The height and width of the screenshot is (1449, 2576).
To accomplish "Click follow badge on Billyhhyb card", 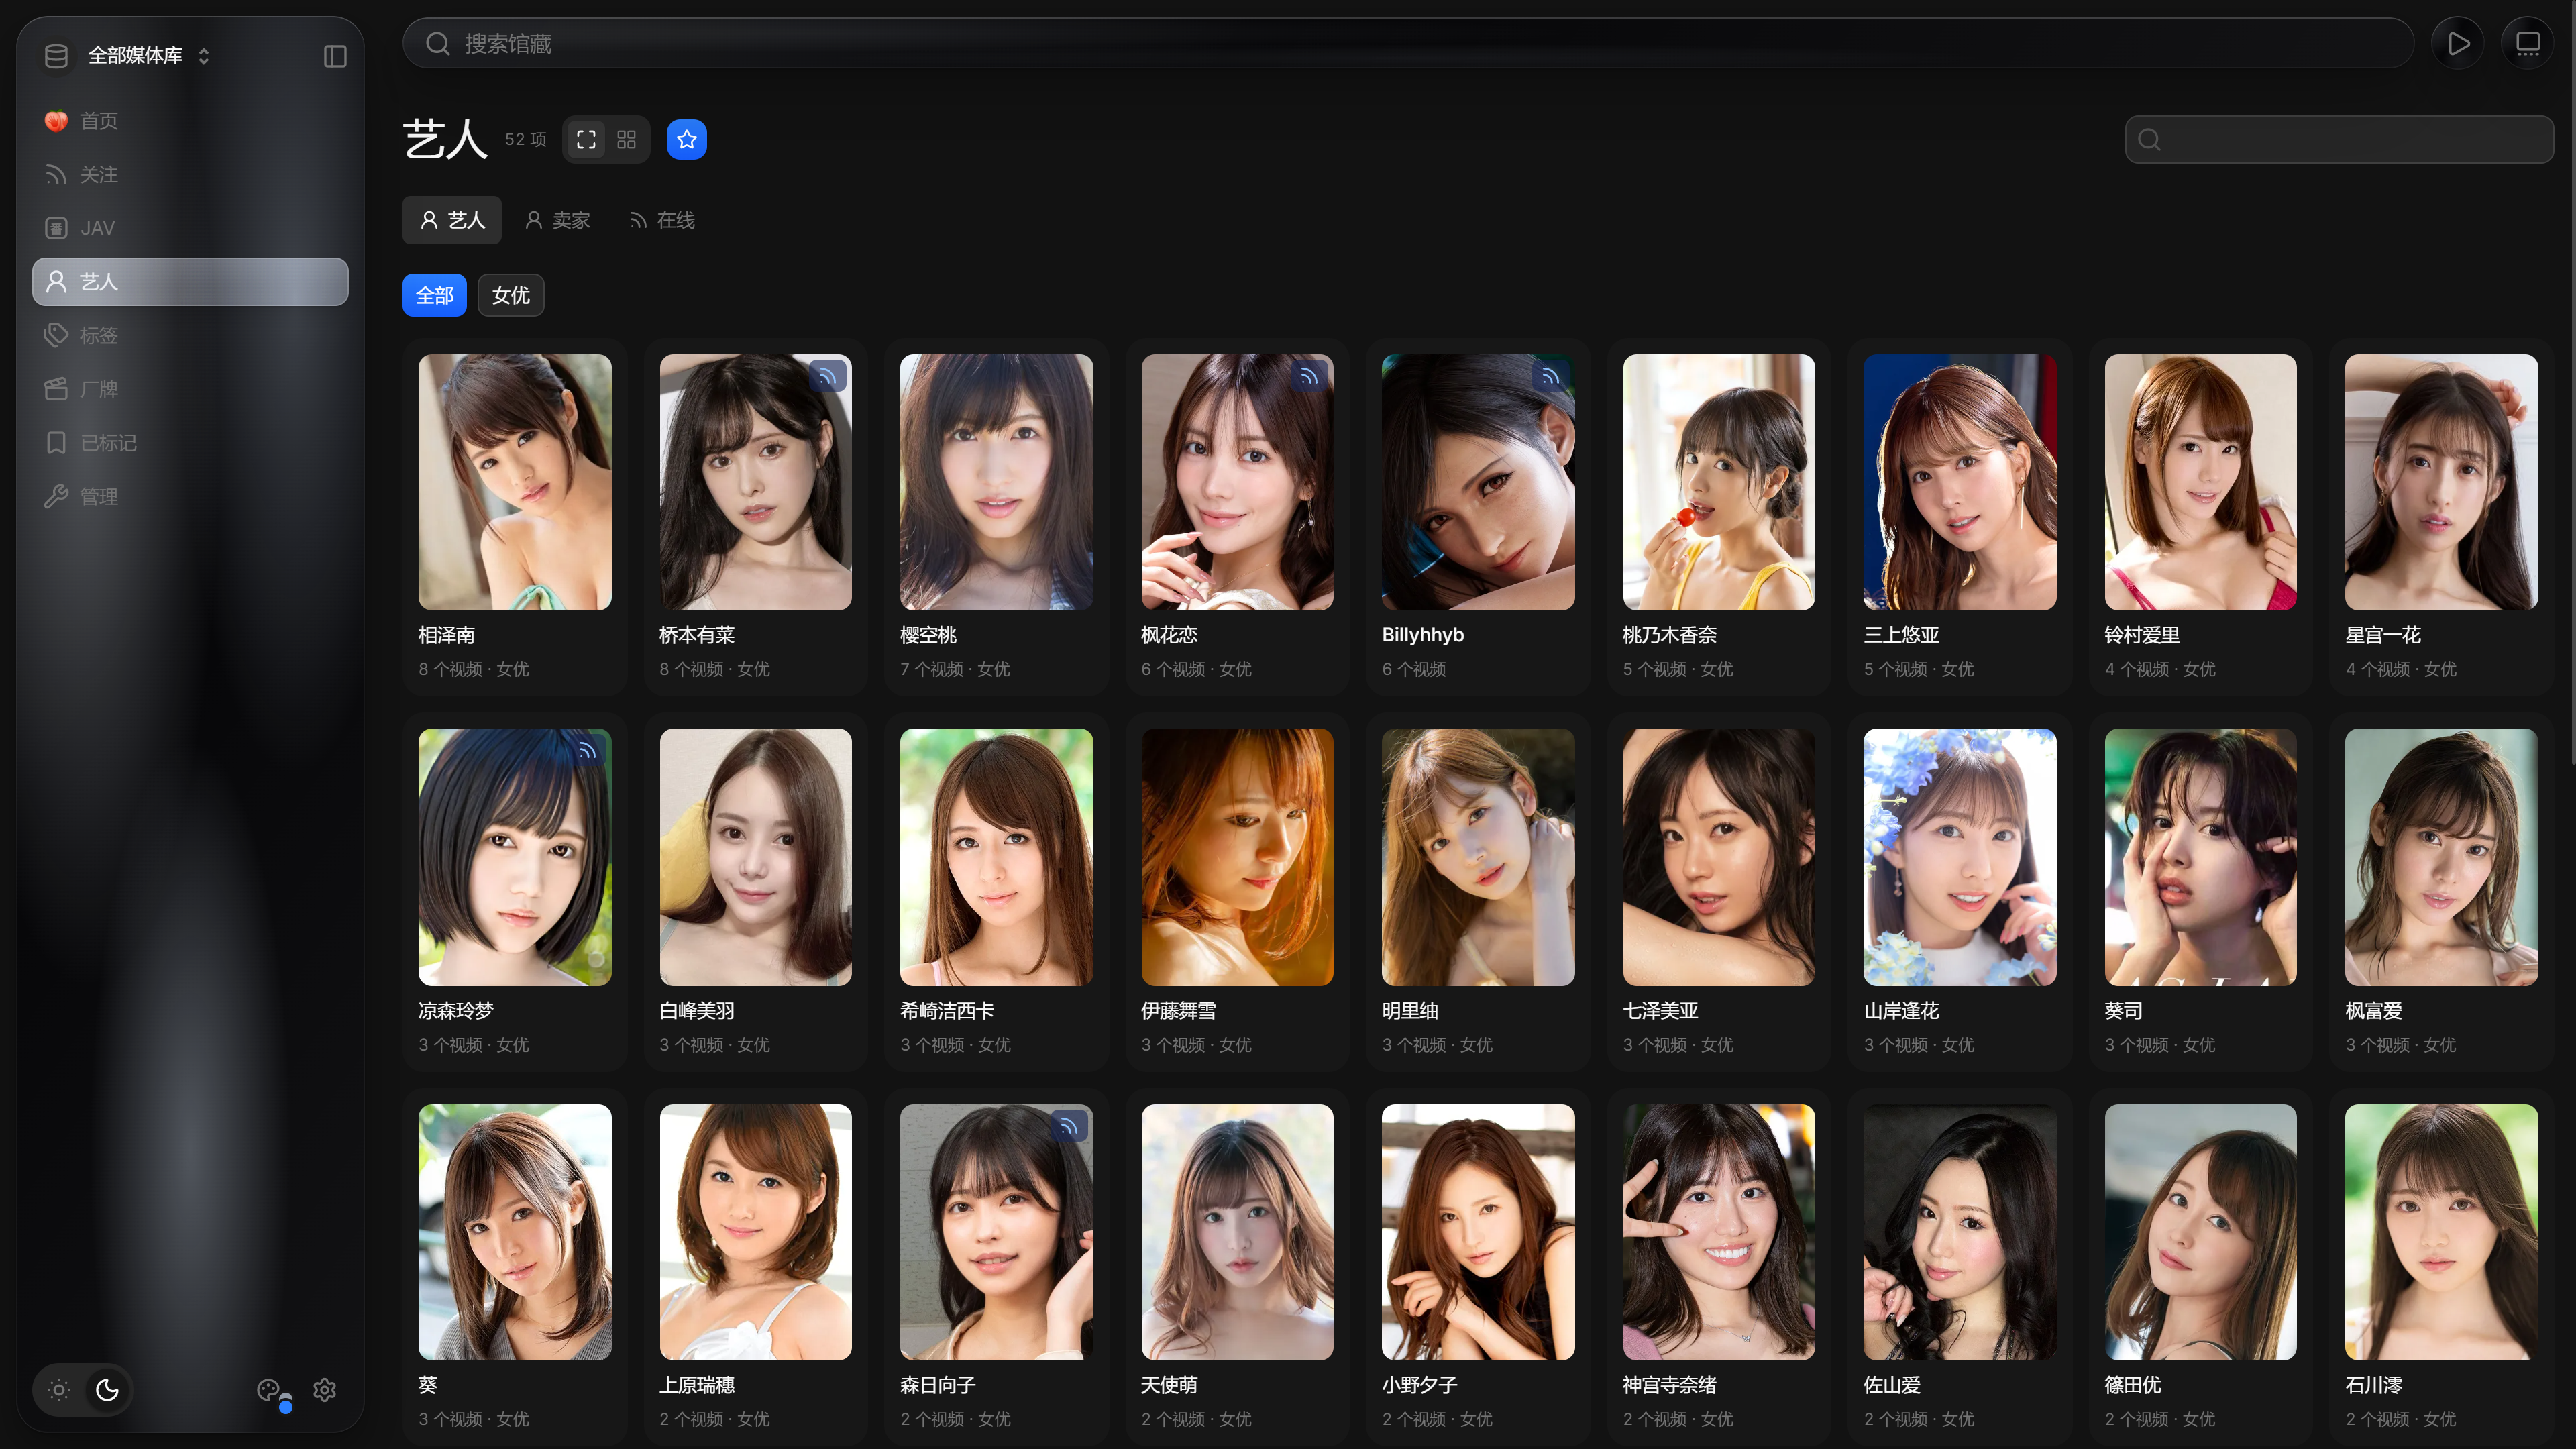I will click(x=1550, y=377).
